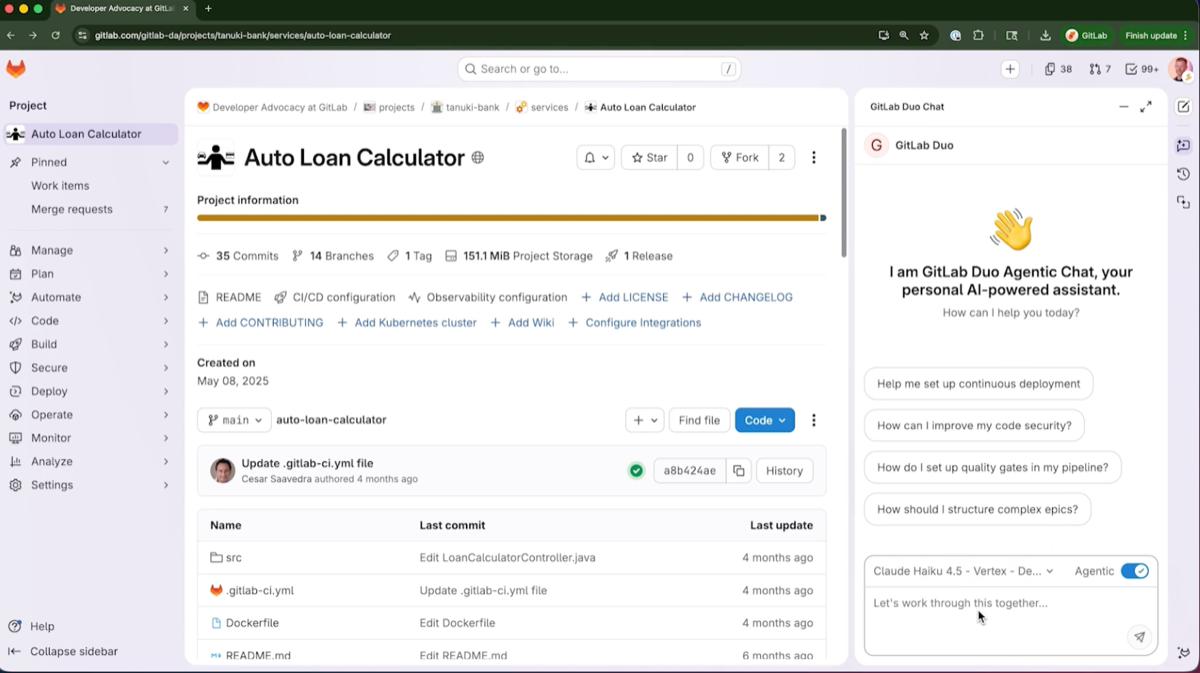Viewport: 1200px width, 673px height.
Task: Open the Monitor sidebar section
Action: click(89, 438)
